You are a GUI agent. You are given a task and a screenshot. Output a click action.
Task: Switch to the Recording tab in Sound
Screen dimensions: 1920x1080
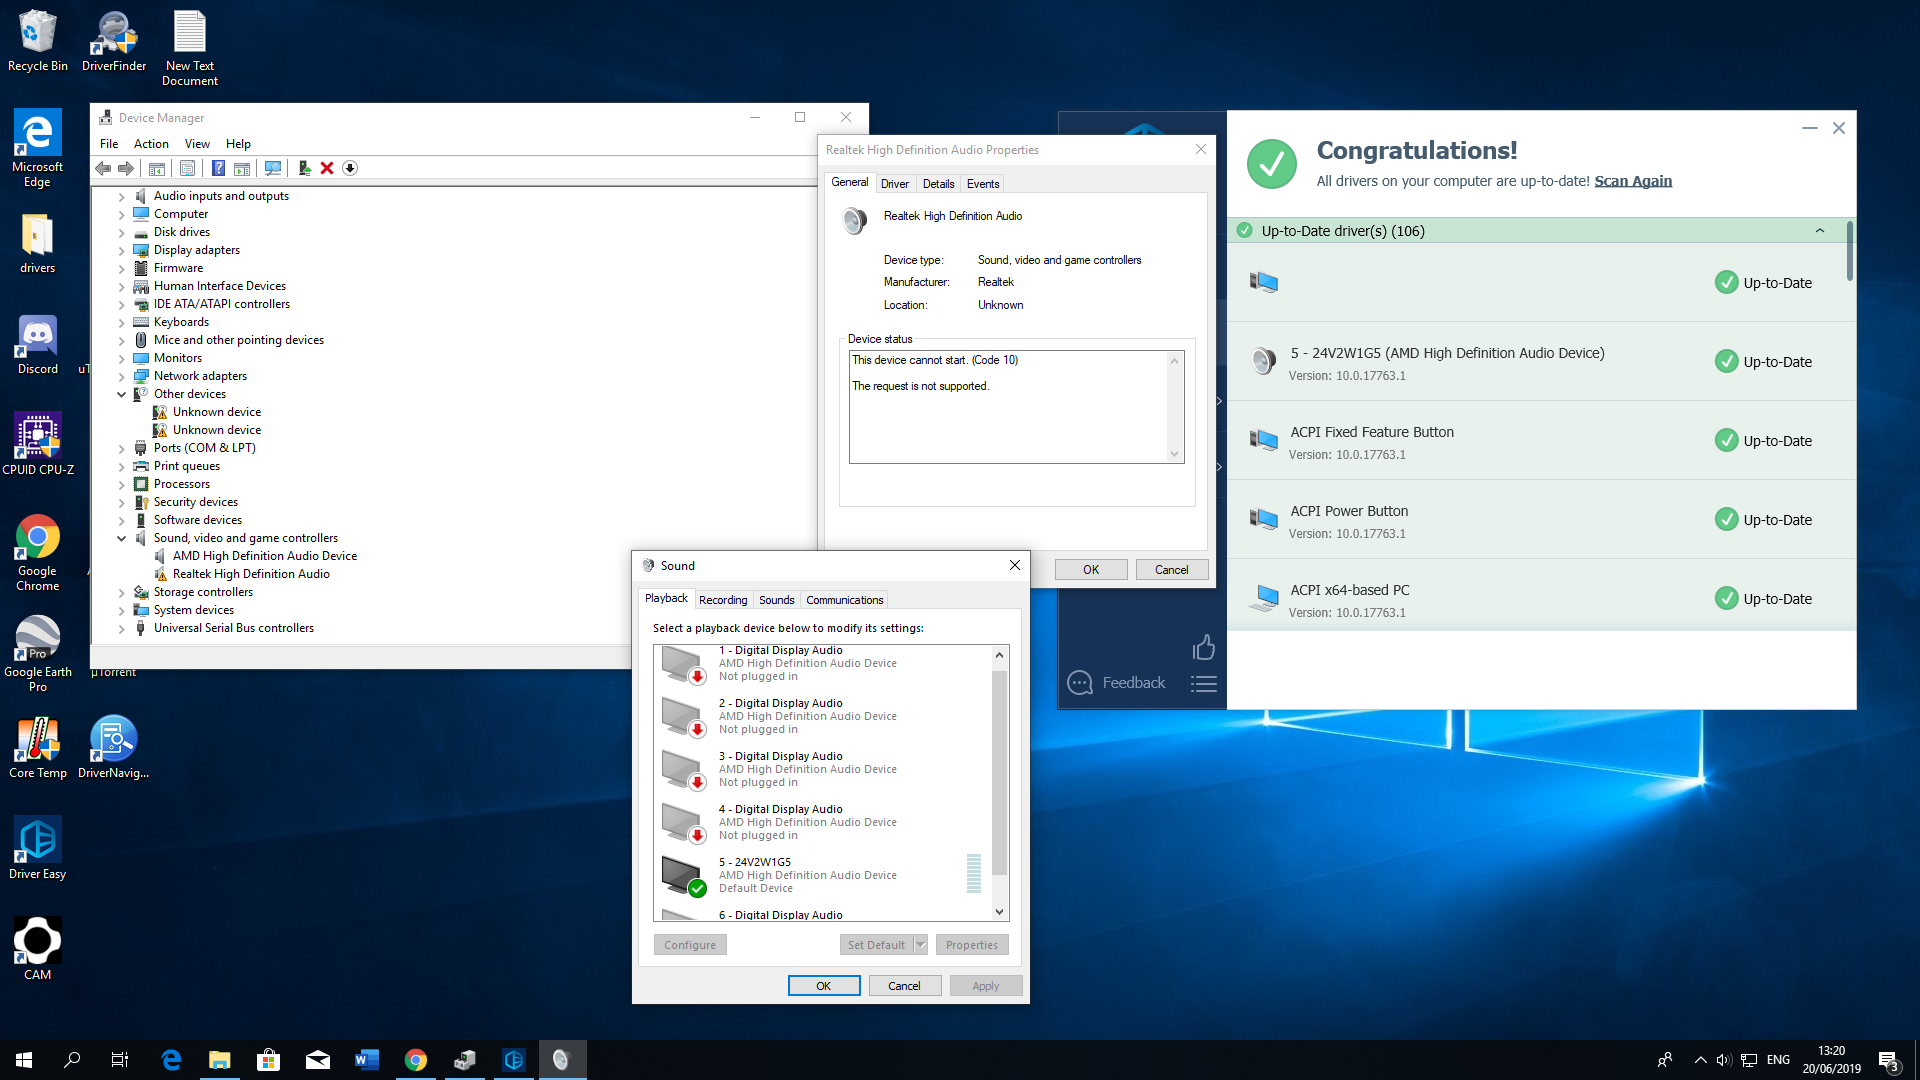723,600
